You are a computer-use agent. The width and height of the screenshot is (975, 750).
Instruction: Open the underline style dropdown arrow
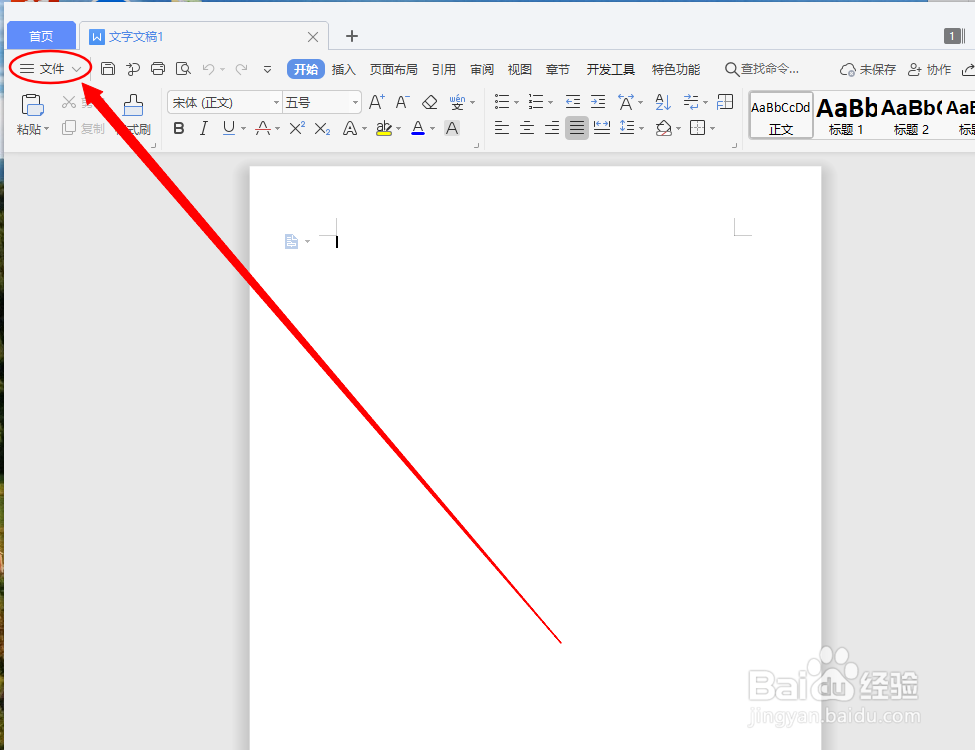(x=243, y=129)
